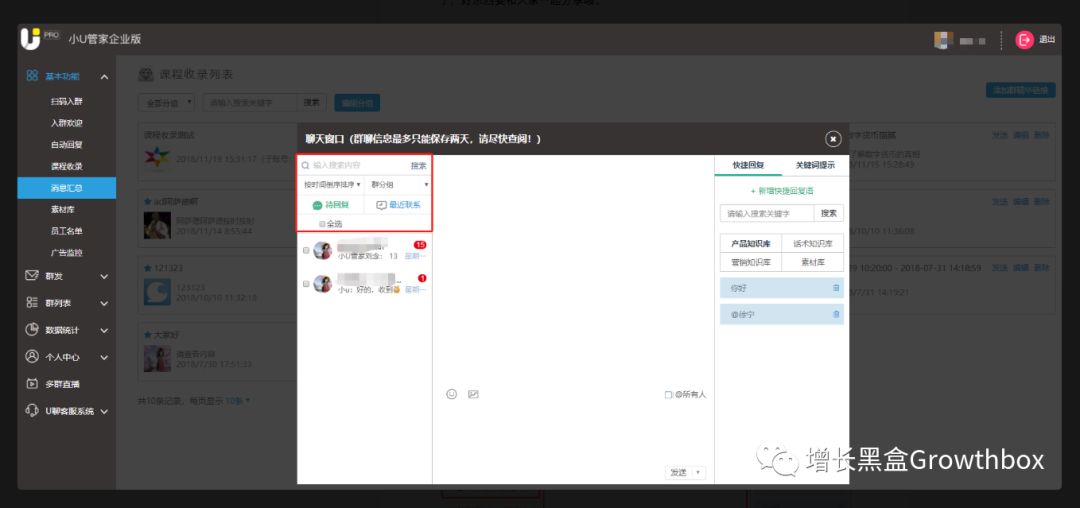Viewport: 1080px width, 508px height.
Task: Open the emoji picker smiley icon
Action: (x=452, y=394)
